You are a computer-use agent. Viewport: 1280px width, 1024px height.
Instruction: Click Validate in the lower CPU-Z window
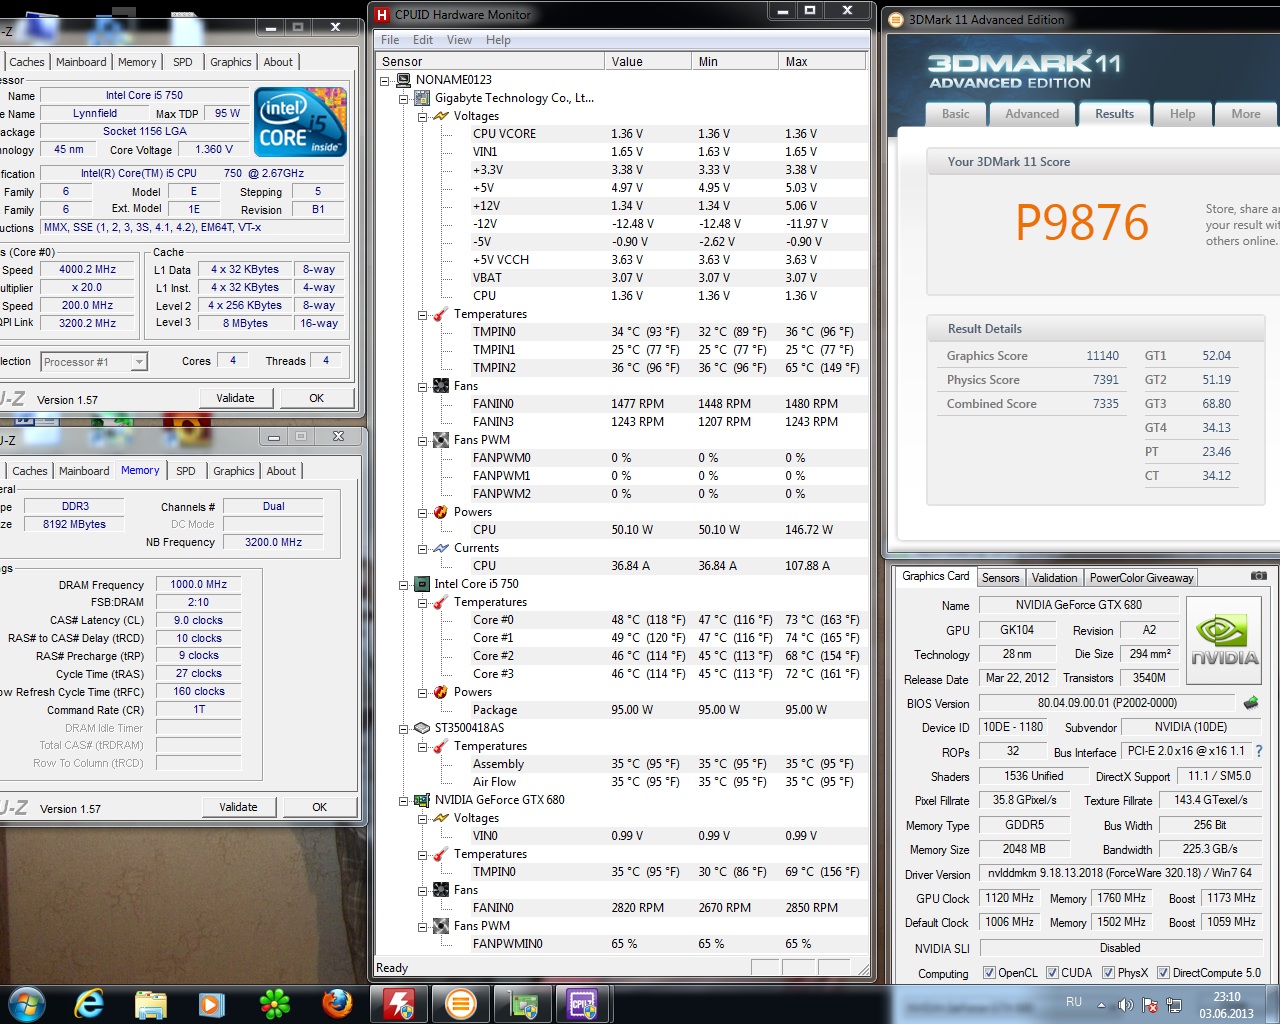click(x=238, y=807)
